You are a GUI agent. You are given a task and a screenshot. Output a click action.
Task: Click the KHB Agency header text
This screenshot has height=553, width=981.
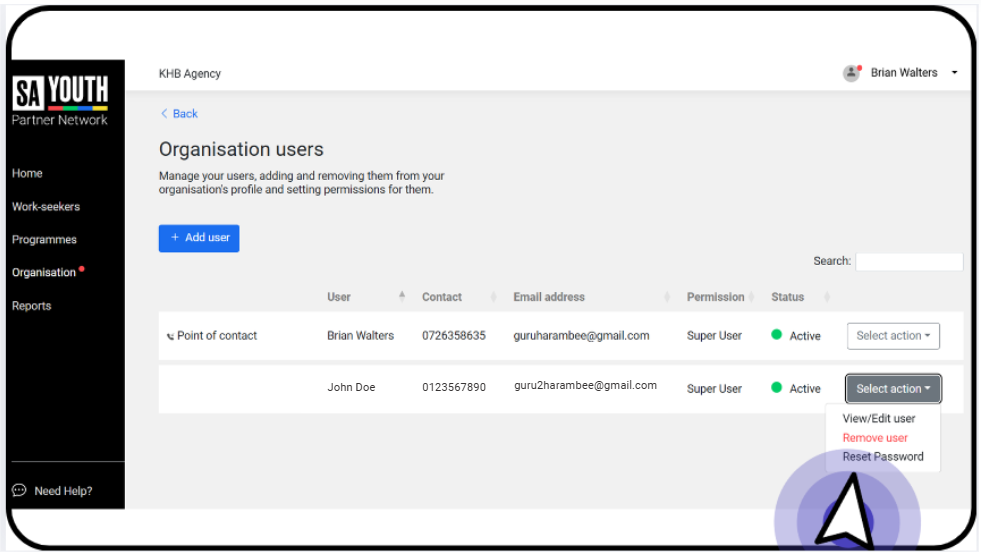pos(190,74)
